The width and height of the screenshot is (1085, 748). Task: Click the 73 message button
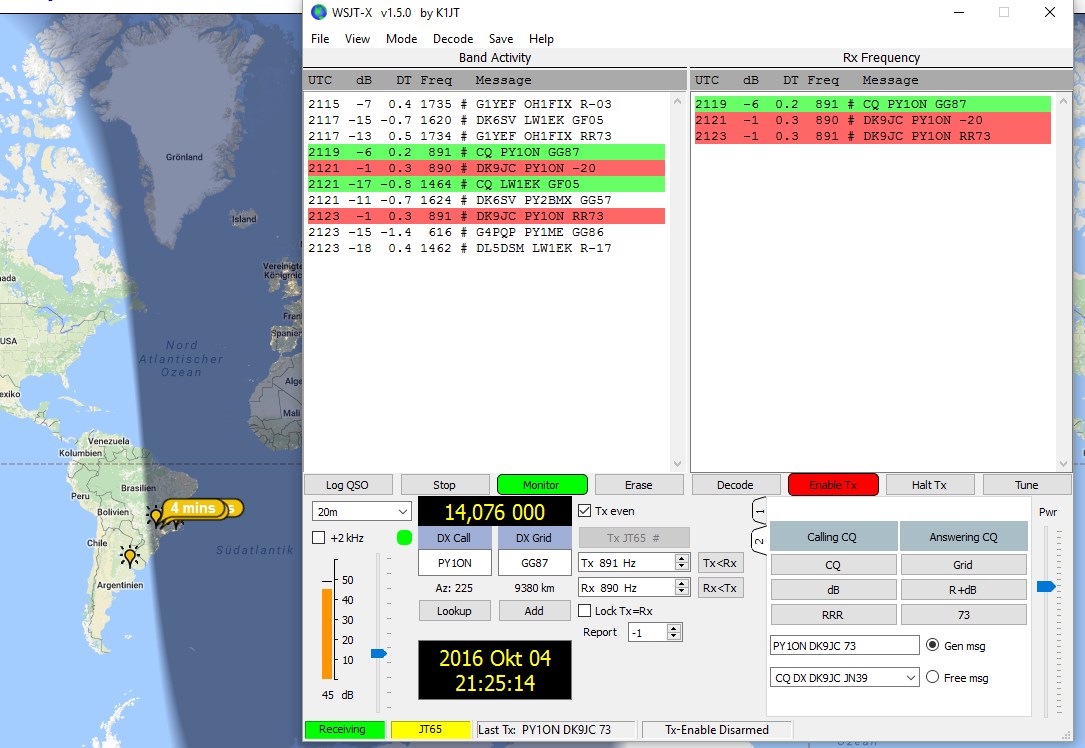click(963, 614)
